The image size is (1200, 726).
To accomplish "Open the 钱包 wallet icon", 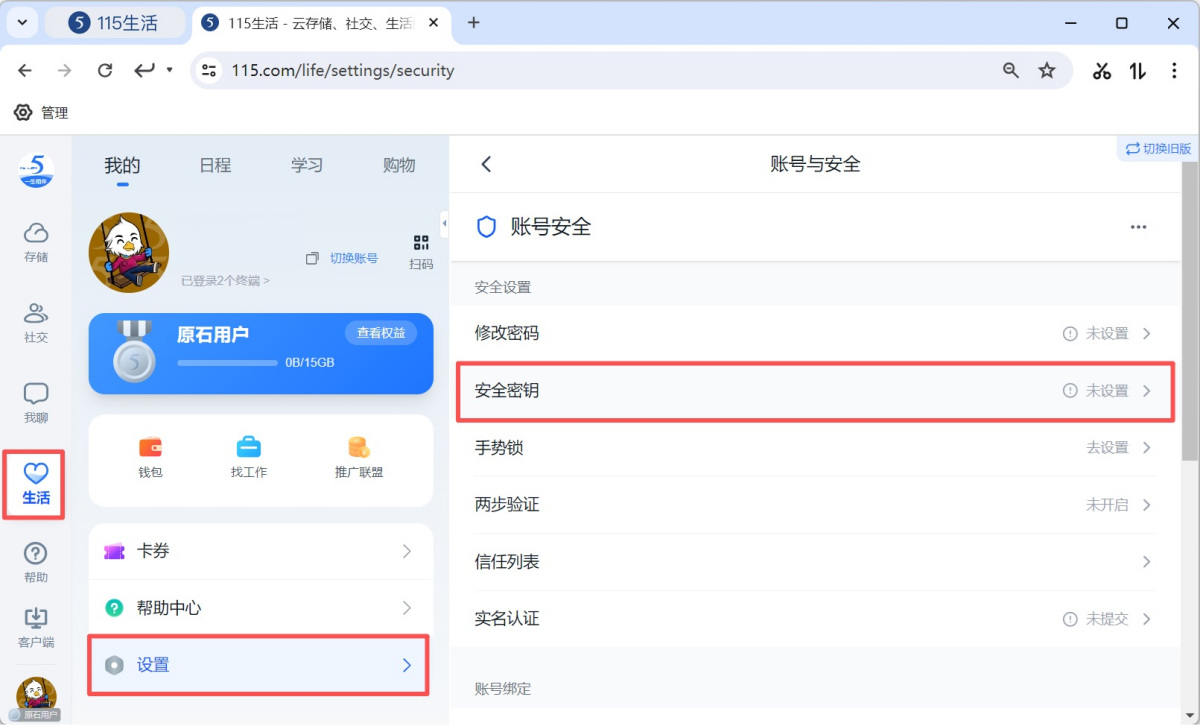I will 150,456.
